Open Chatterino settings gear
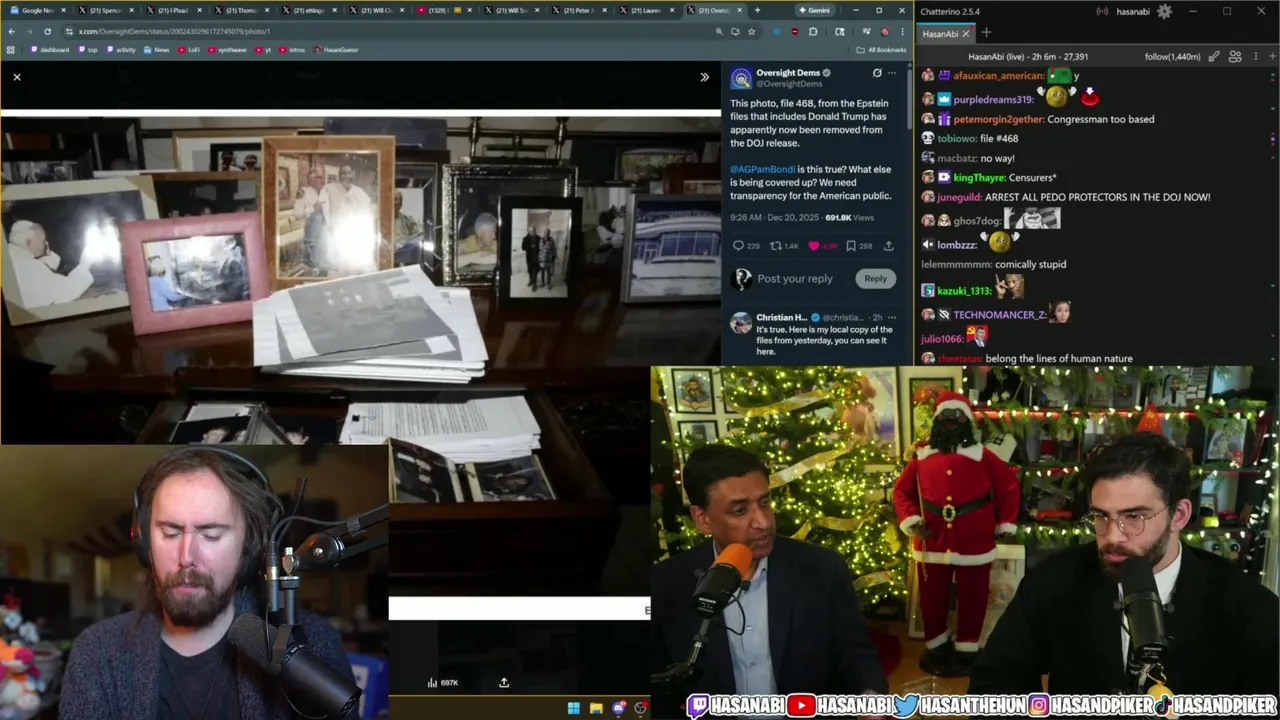 [1164, 11]
